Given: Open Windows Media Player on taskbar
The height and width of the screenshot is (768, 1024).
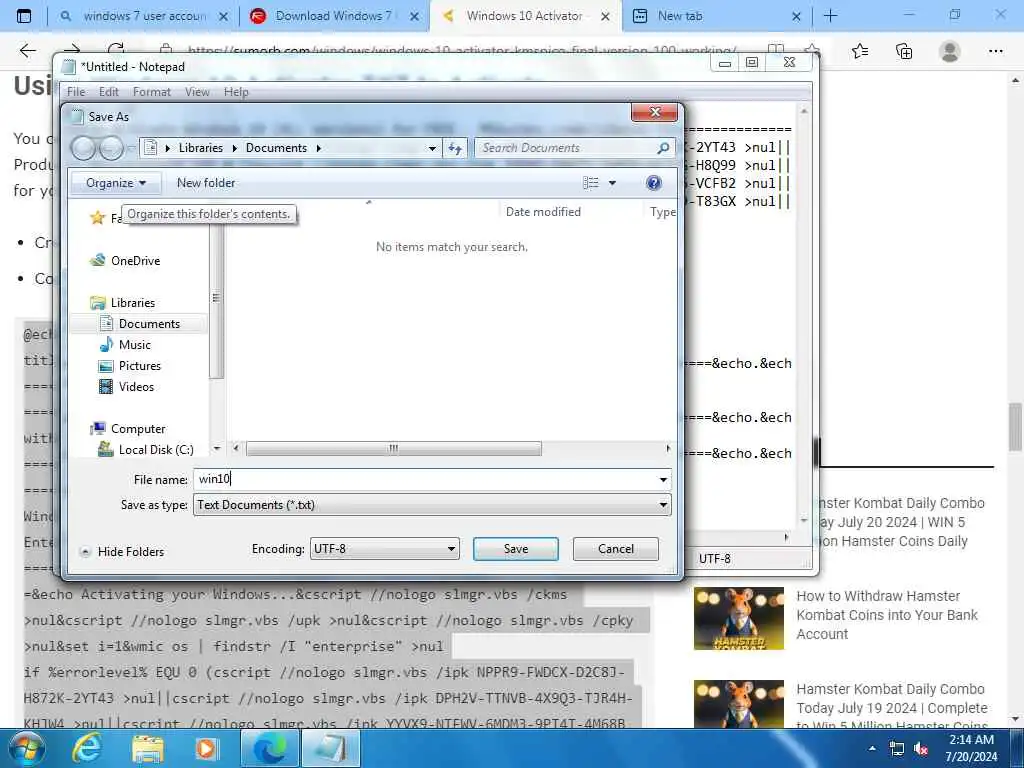Looking at the screenshot, I should (207, 748).
